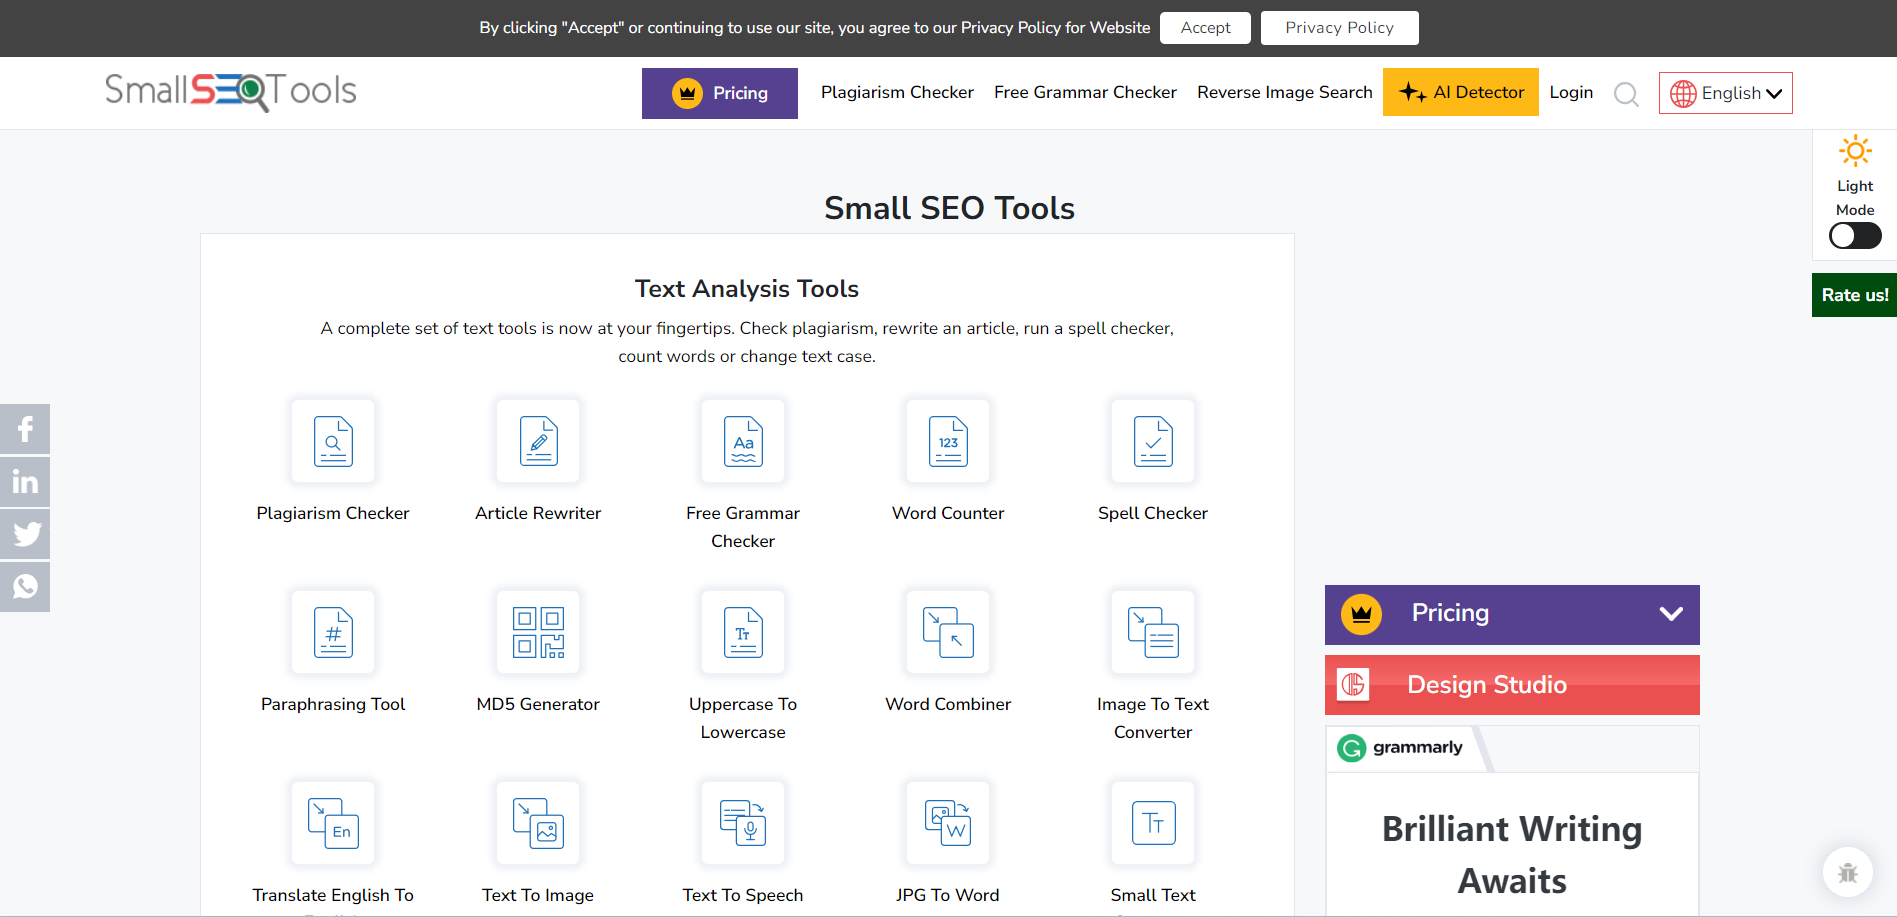Image resolution: width=1897 pixels, height=917 pixels.
Task: Share the page via the Twitter icon
Action: [x=25, y=533]
